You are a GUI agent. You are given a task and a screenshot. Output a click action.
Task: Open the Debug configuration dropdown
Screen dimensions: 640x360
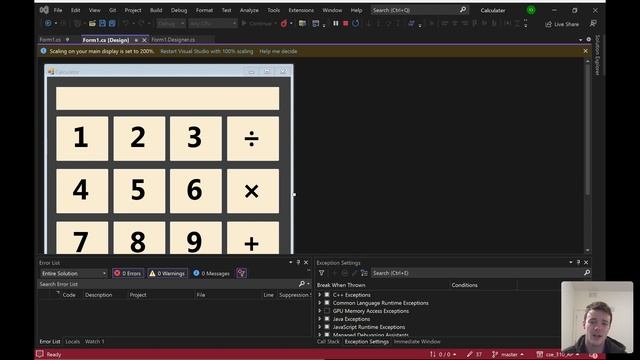coord(171,24)
